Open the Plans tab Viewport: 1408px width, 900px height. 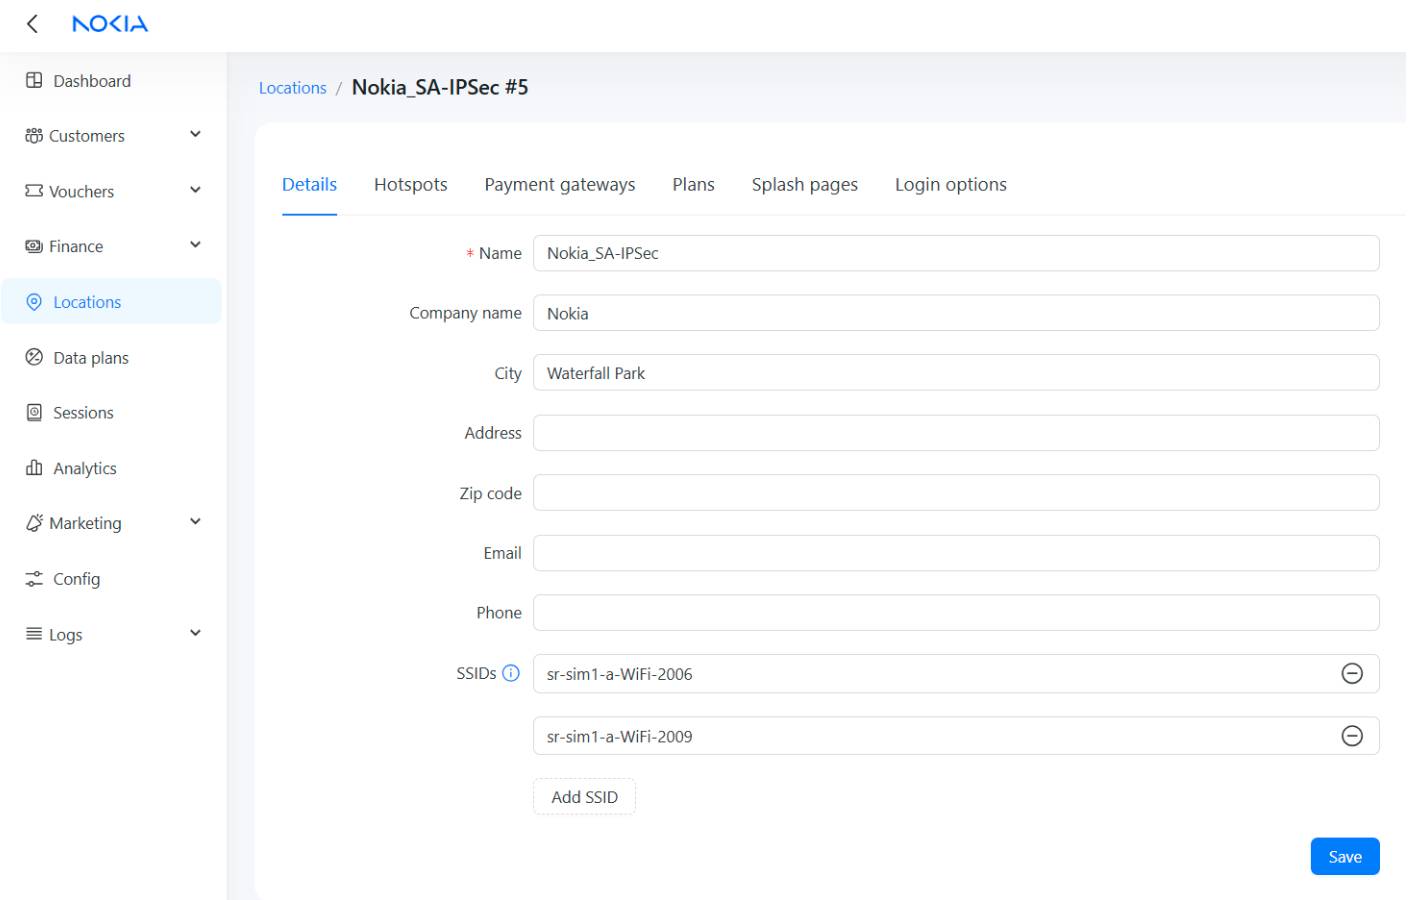pyautogui.click(x=693, y=184)
